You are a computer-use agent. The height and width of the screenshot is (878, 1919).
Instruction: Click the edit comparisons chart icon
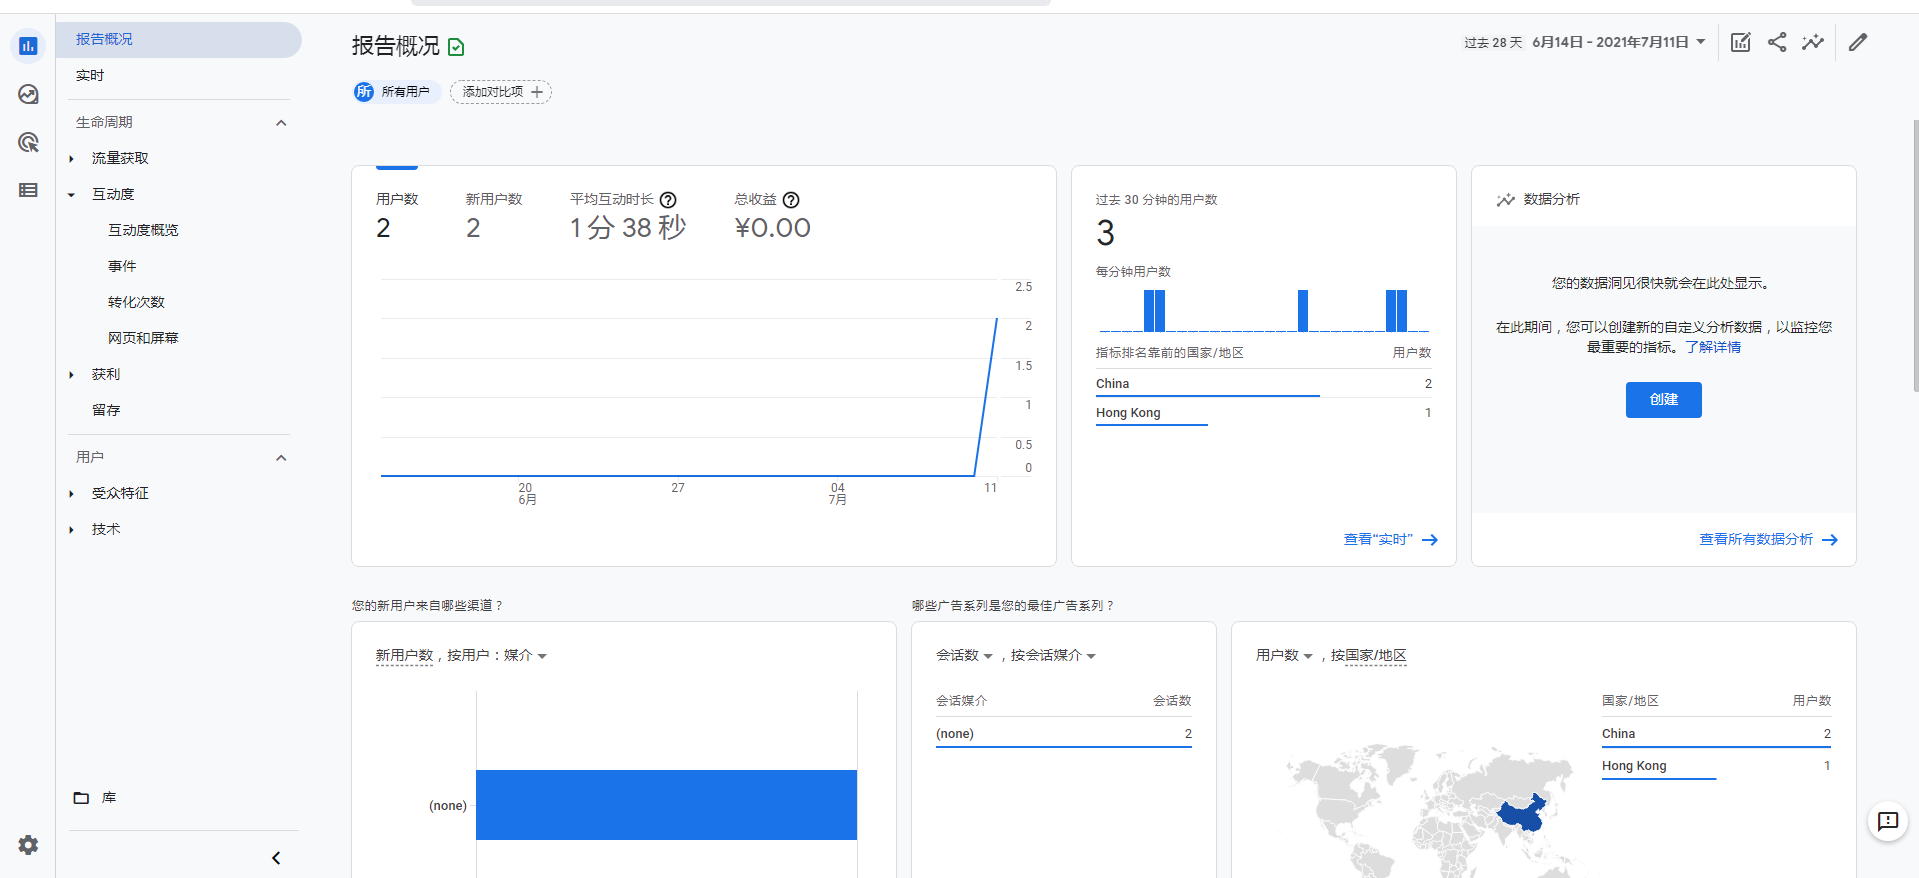(1741, 42)
